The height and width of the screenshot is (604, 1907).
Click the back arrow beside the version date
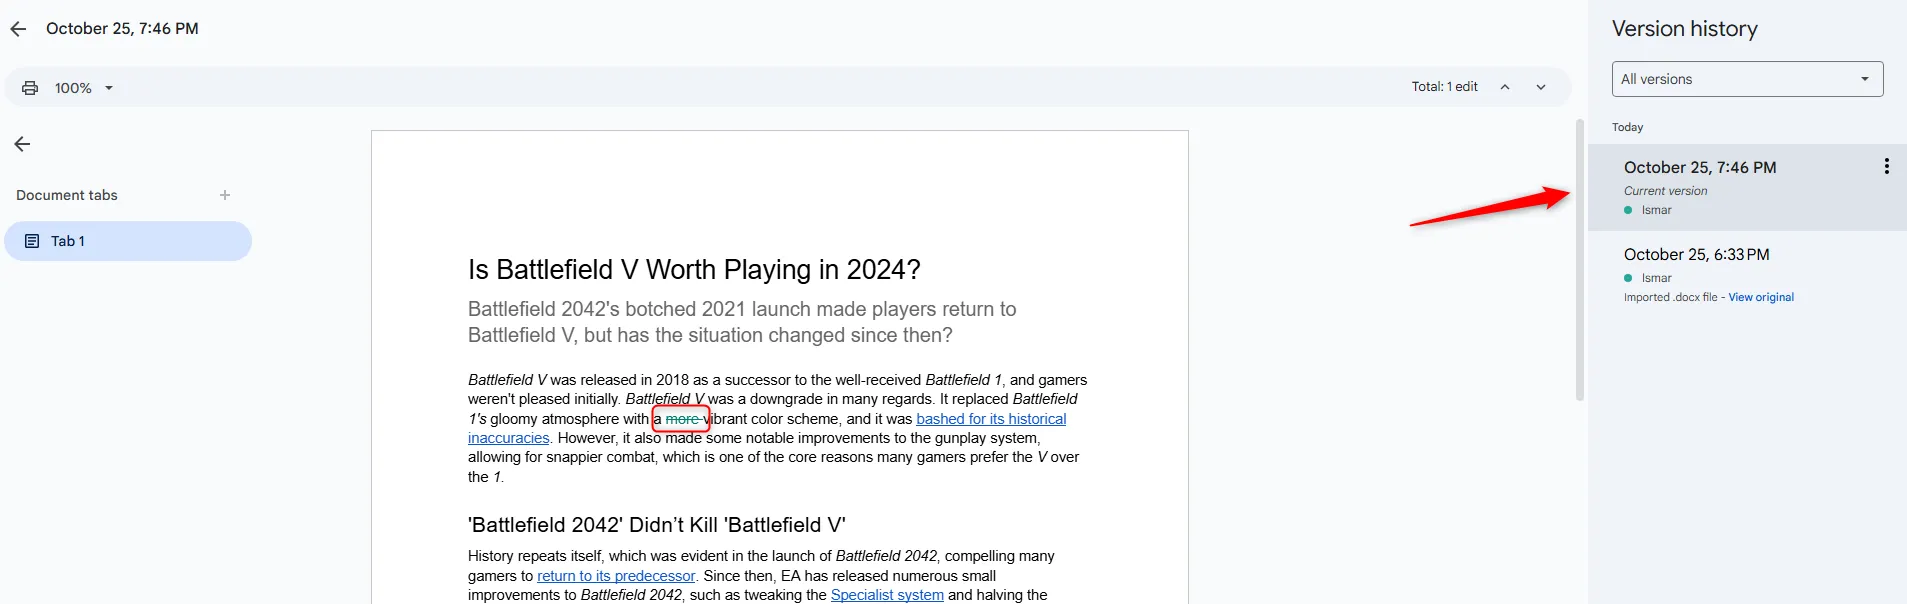[x=18, y=29]
